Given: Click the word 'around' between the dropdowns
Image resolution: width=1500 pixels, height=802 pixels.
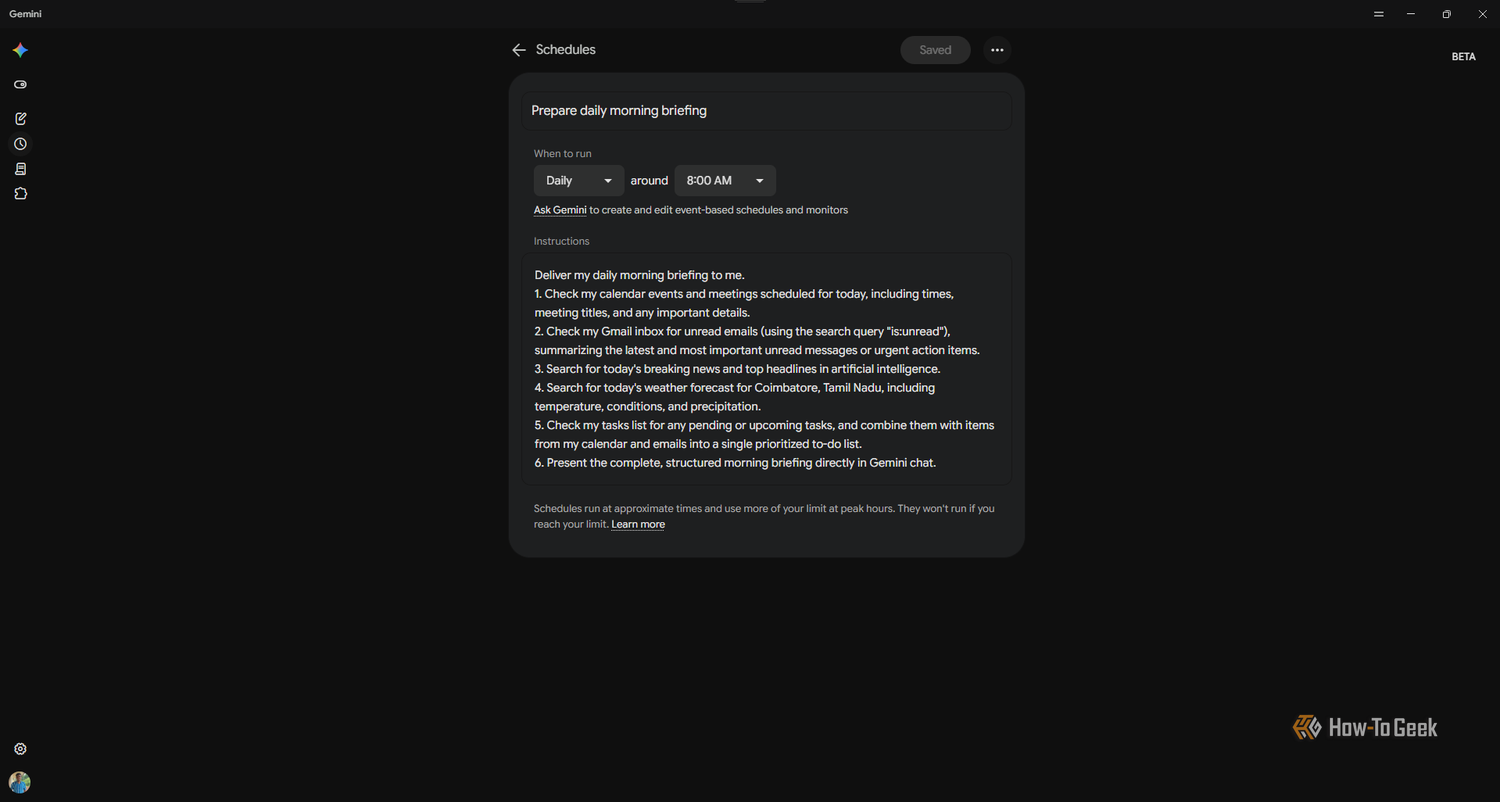Looking at the screenshot, I should coord(649,181).
